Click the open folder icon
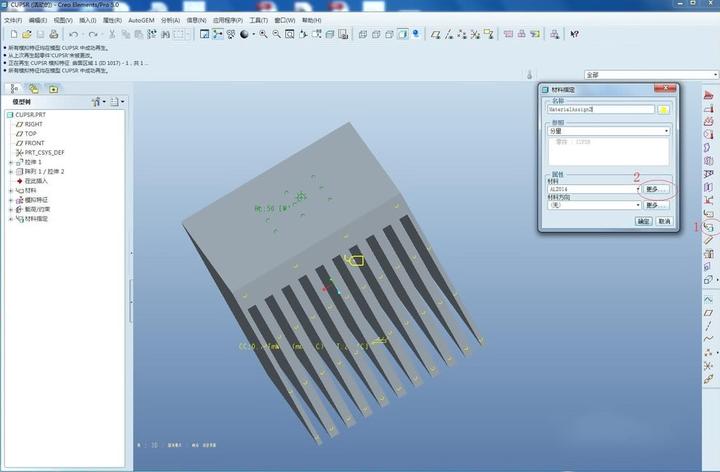Screen dimensions: 720x472 [27, 34]
